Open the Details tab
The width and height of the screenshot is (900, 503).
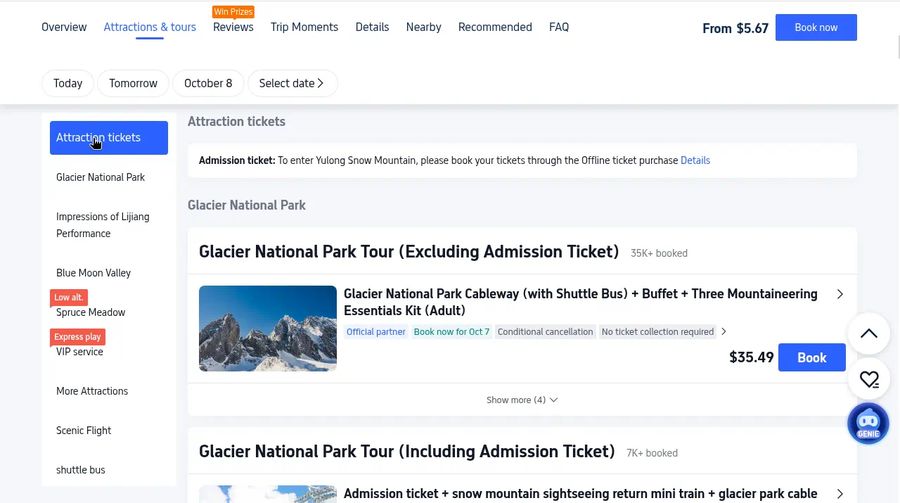[372, 27]
